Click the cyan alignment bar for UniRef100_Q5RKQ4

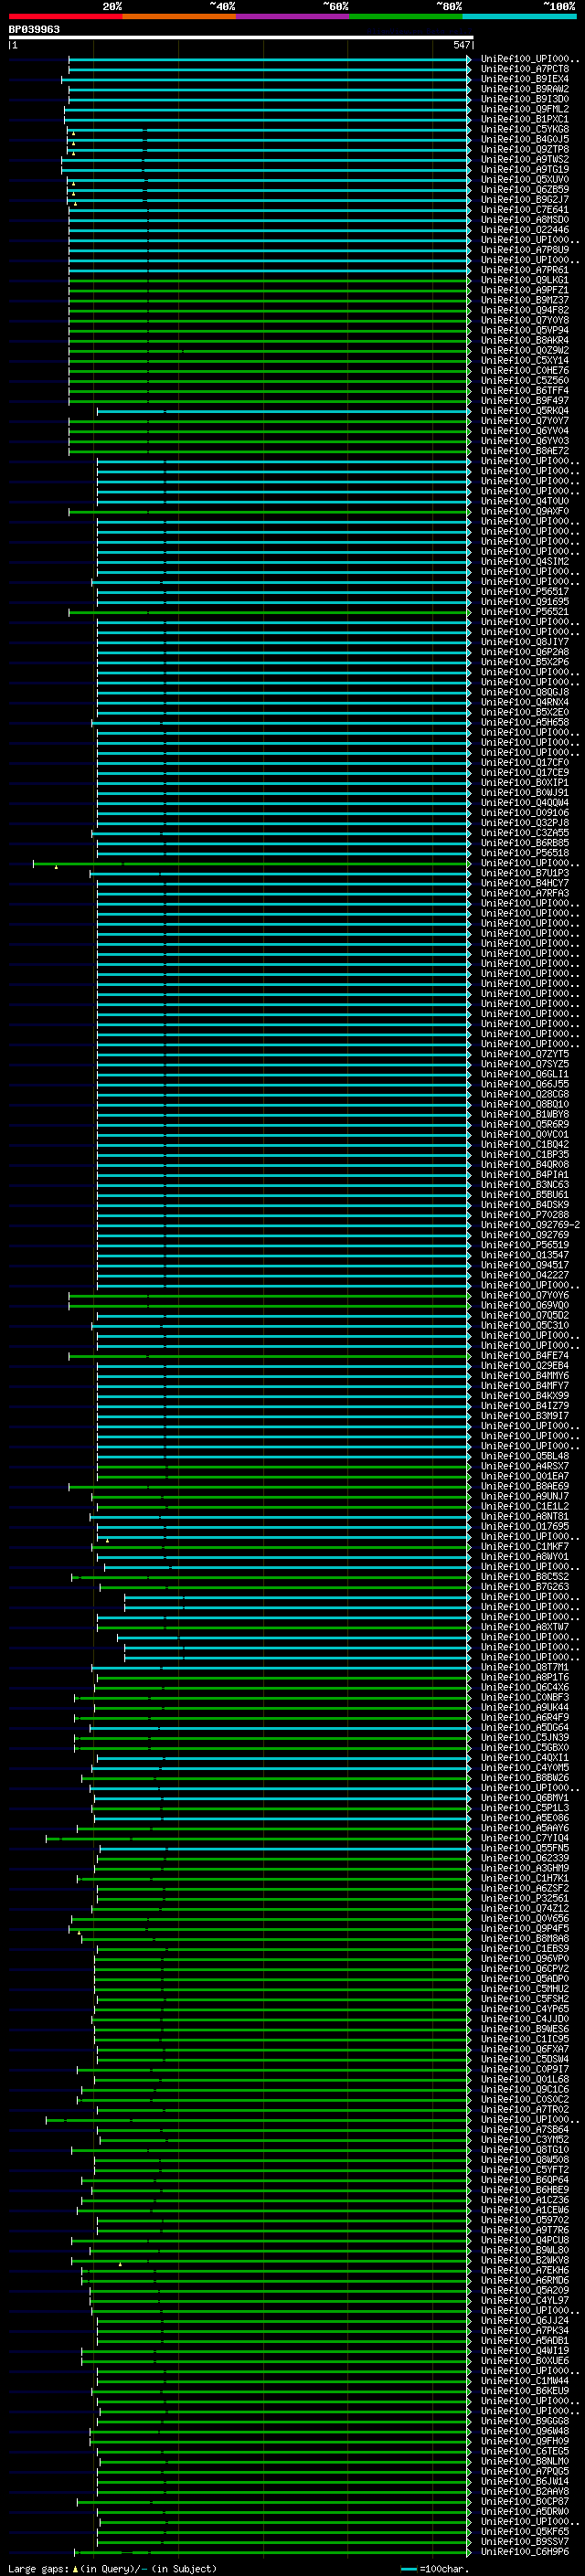click(x=283, y=411)
